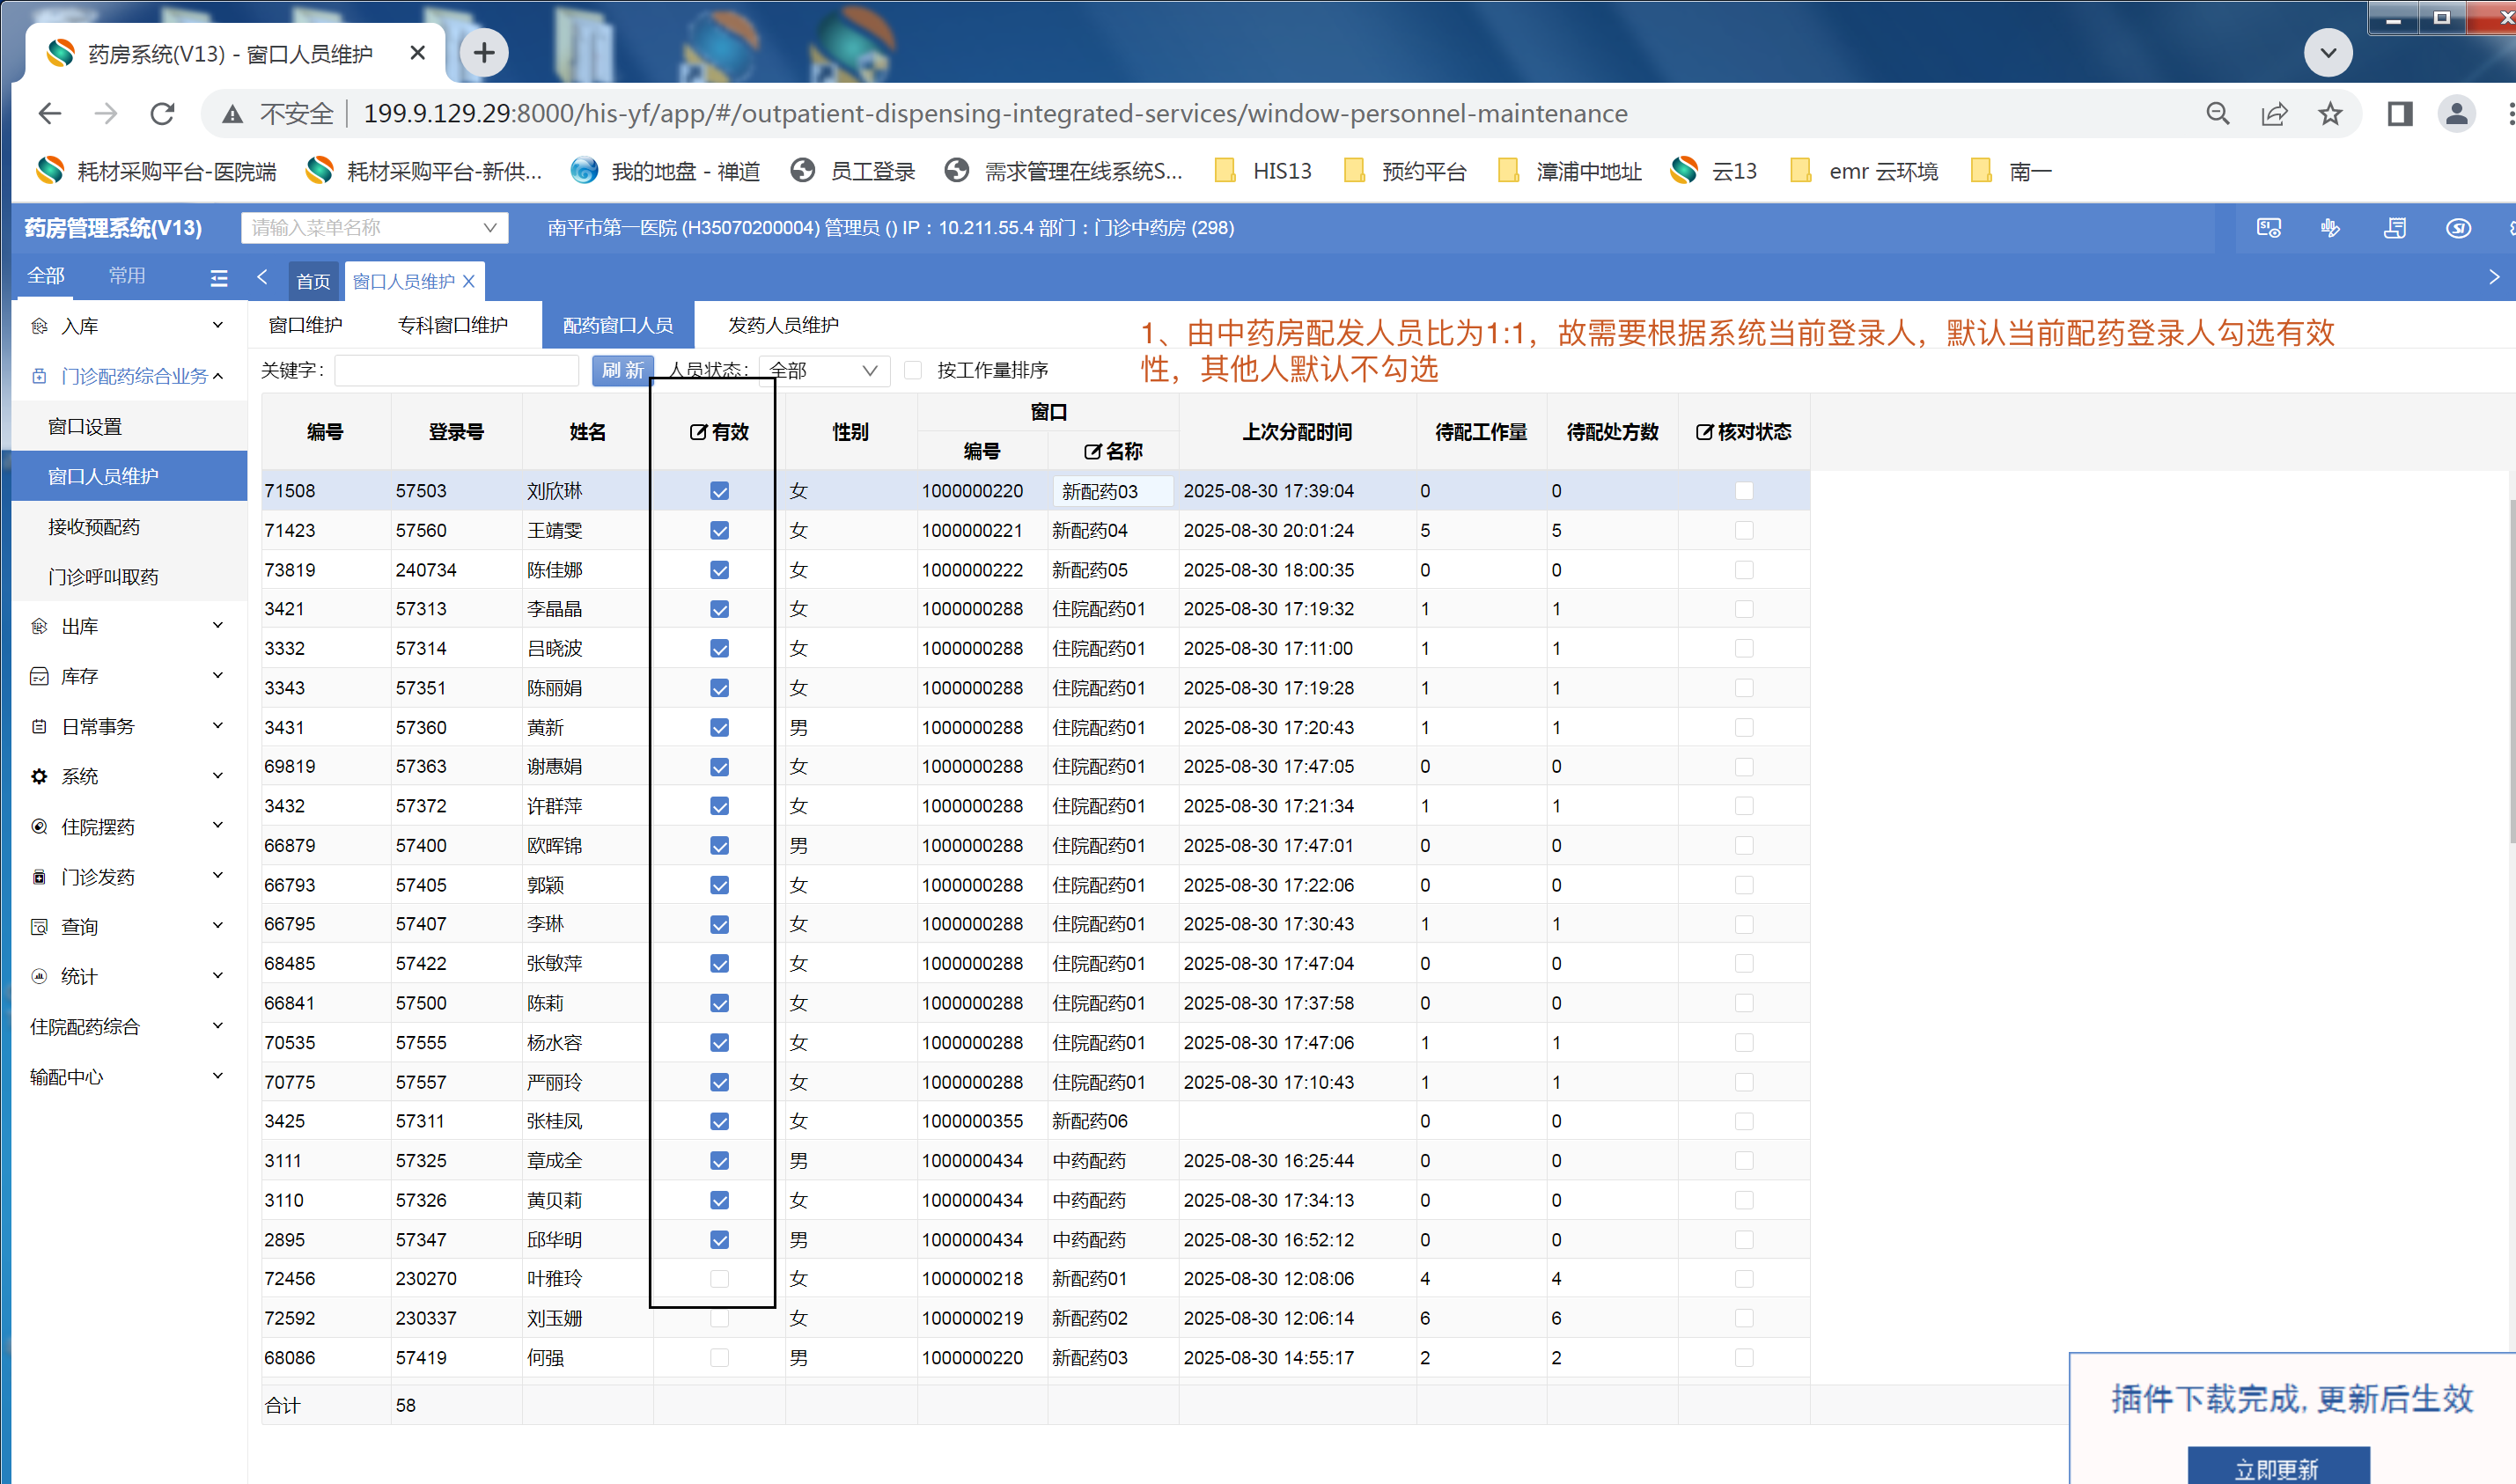Screen dimensions: 2516x1484
Task: Switch to the 发药人员维护 tab
Action: click(x=783, y=325)
